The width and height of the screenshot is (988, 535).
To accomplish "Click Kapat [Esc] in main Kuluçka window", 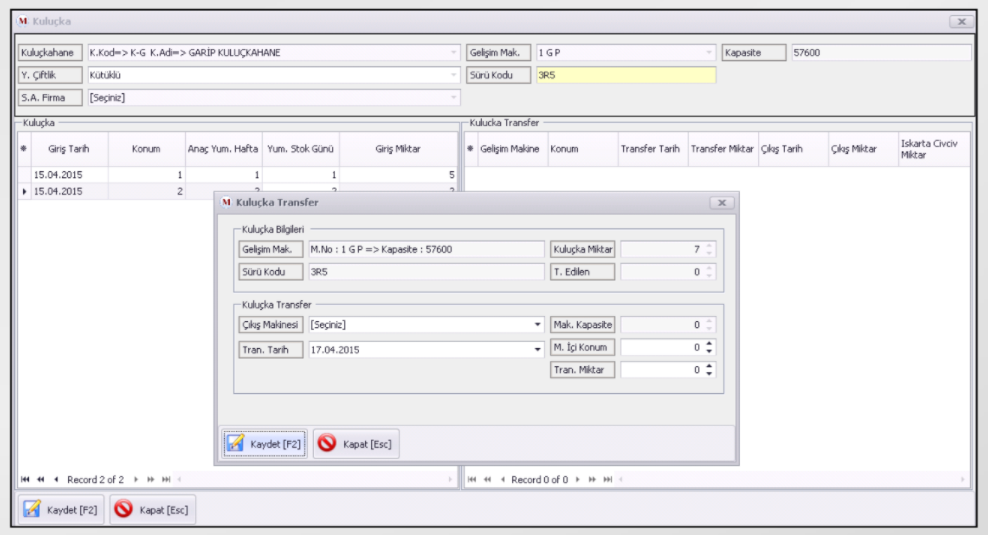I will click(x=152, y=510).
